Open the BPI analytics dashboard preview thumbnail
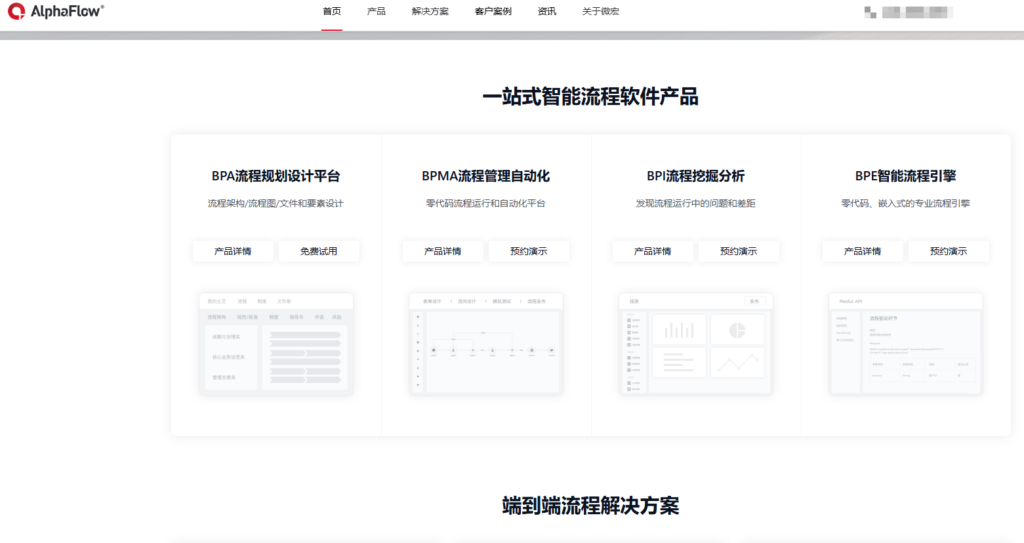 [696, 344]
